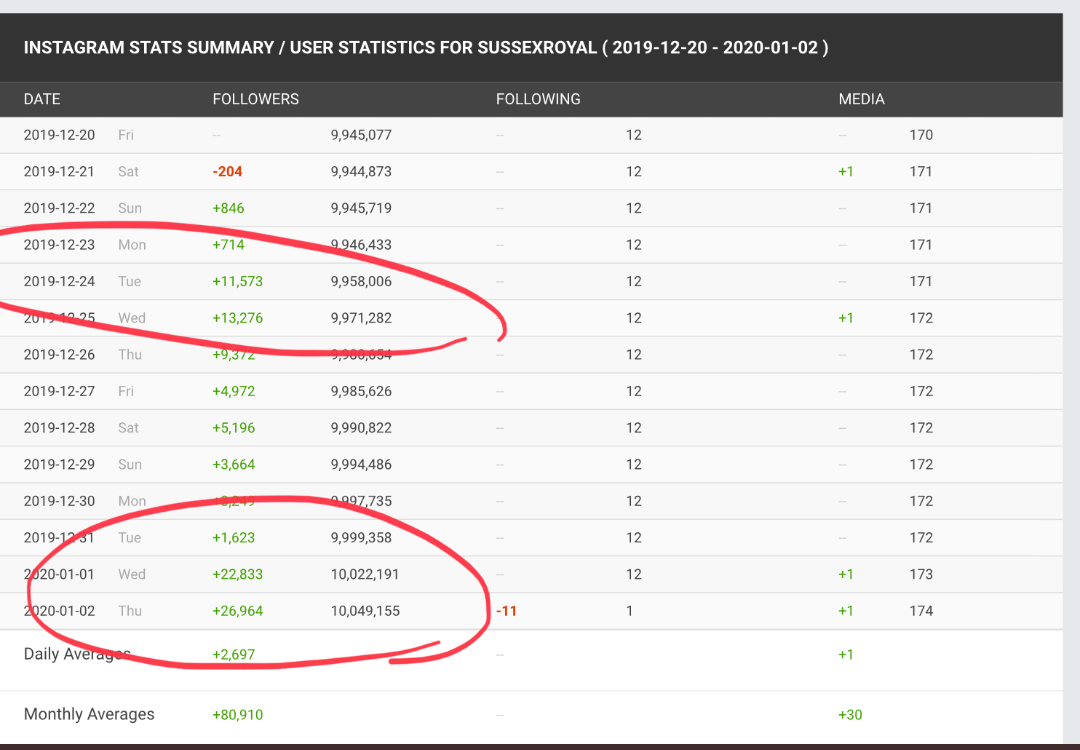Select the +846 follower gain value
The image size is (1080, 750).
click(x=228, y=208)
